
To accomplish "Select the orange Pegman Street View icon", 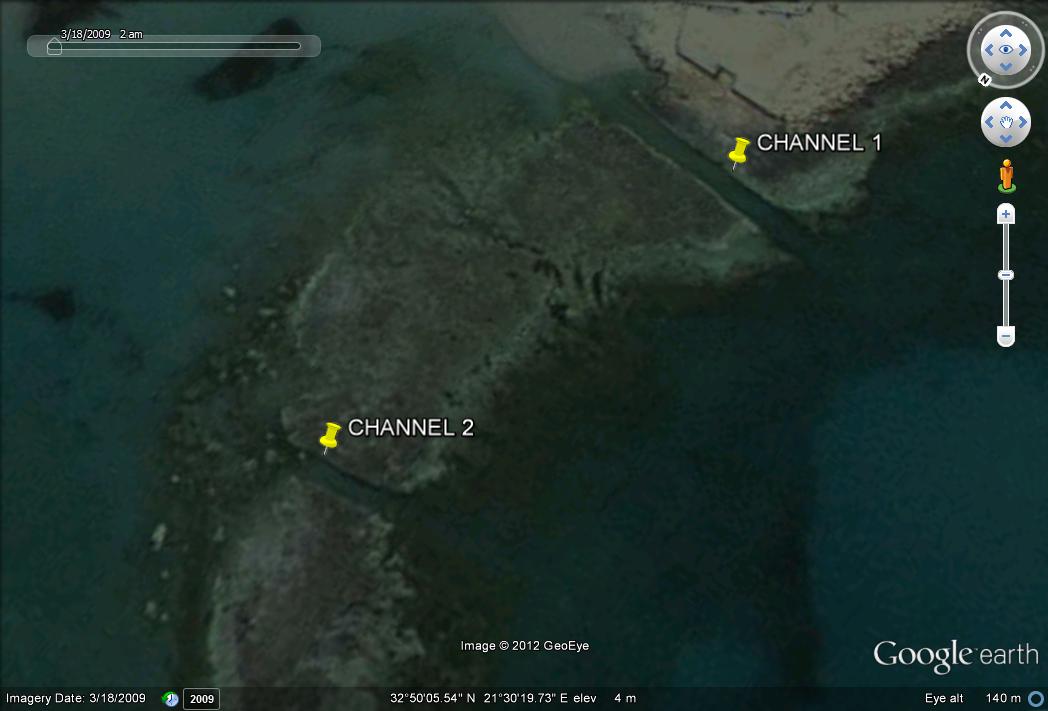I will point(1007,176).
